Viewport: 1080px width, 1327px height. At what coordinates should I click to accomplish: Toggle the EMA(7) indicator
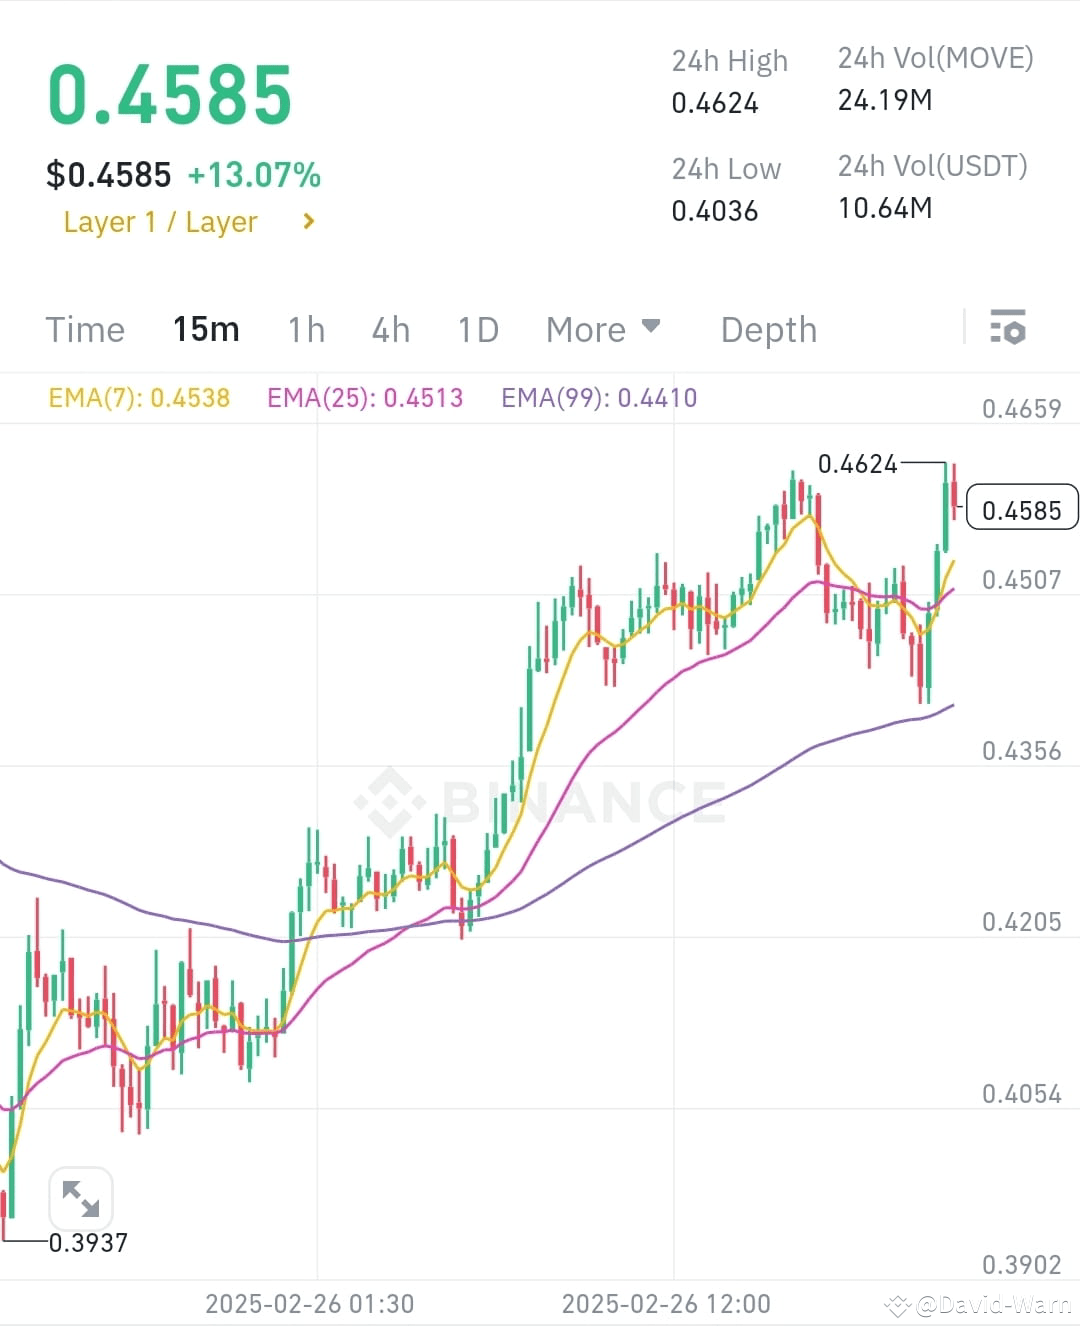pyautogui.click(x=139, y=397)
